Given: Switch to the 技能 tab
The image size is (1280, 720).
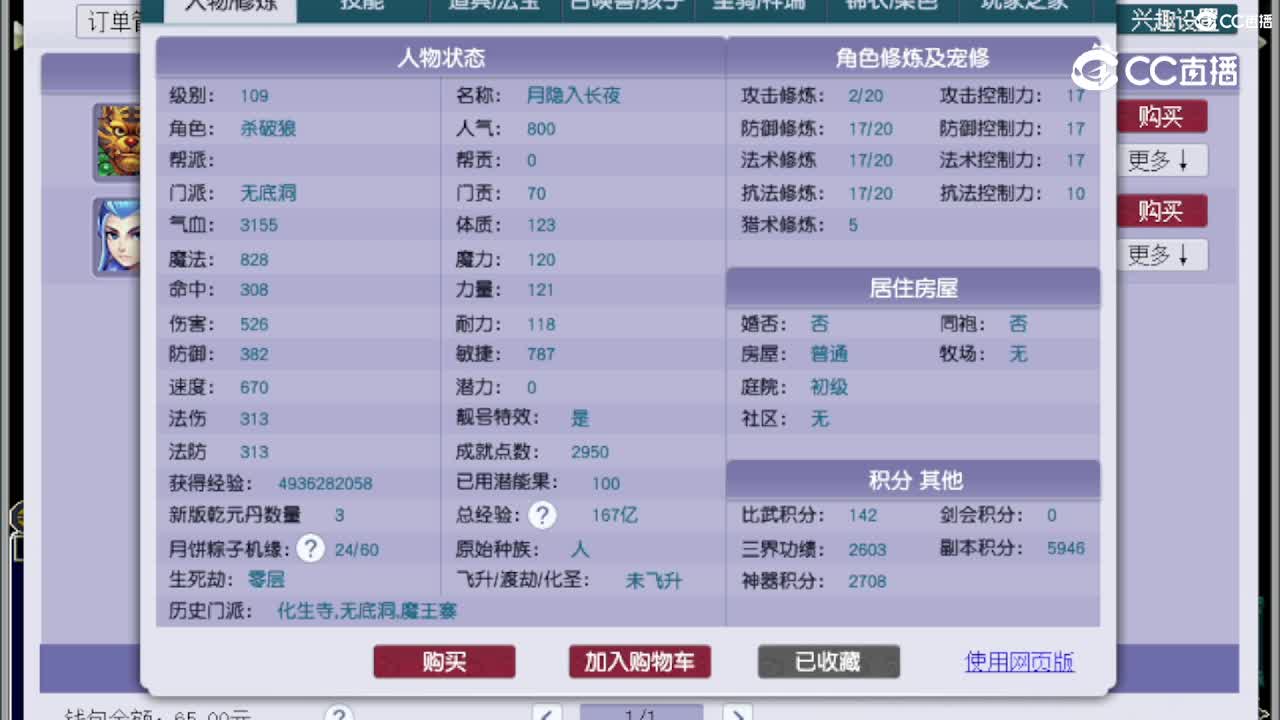Looking at the screenshot, I should coord(361,6).
